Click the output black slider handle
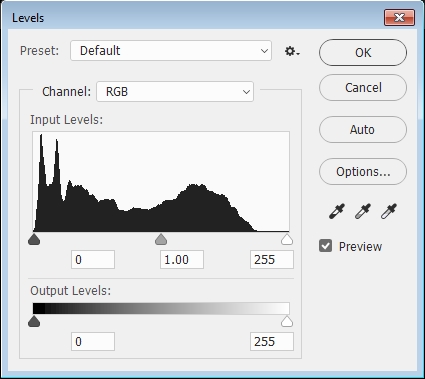The width and height of the screenshot is (425, 379). click(x=34, y=321)
